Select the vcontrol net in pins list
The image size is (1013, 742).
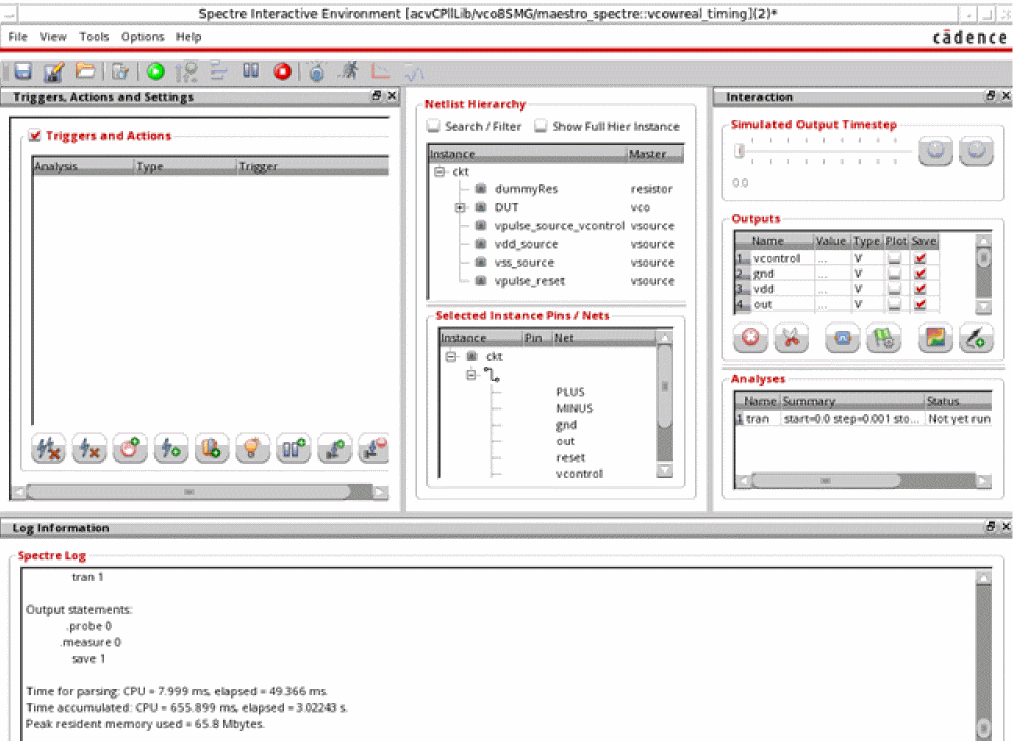(580, 474)
